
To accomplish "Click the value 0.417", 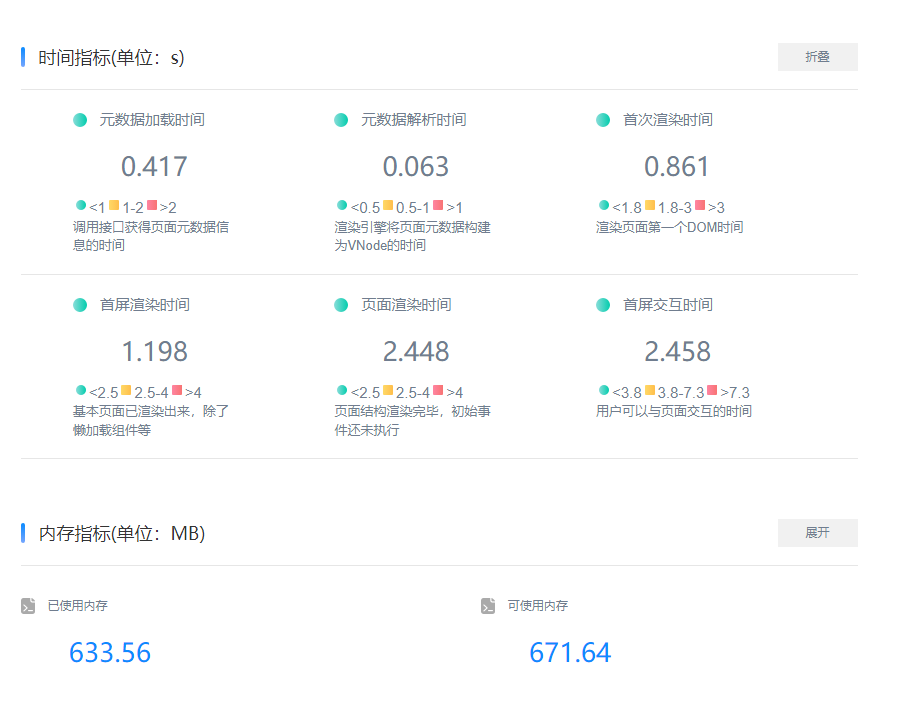I will (x=154, y=167).
